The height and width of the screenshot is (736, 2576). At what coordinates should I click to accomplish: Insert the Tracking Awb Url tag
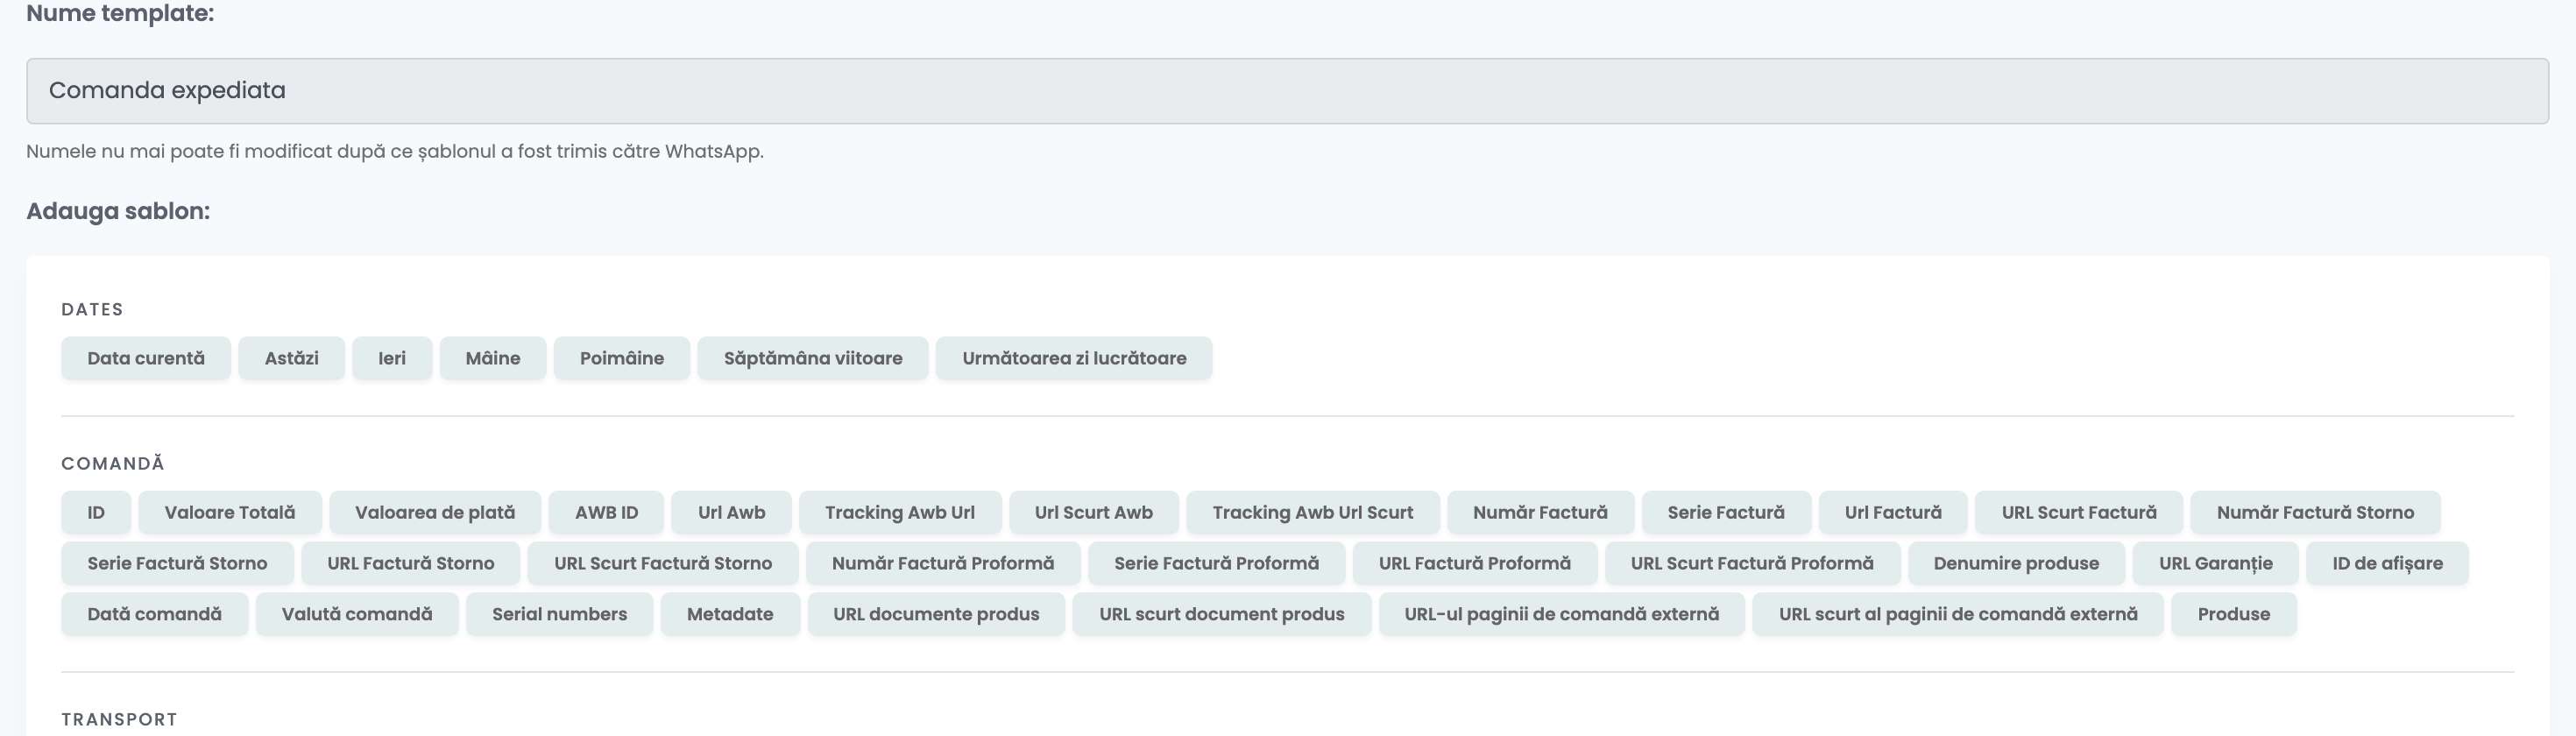[900, 512]
